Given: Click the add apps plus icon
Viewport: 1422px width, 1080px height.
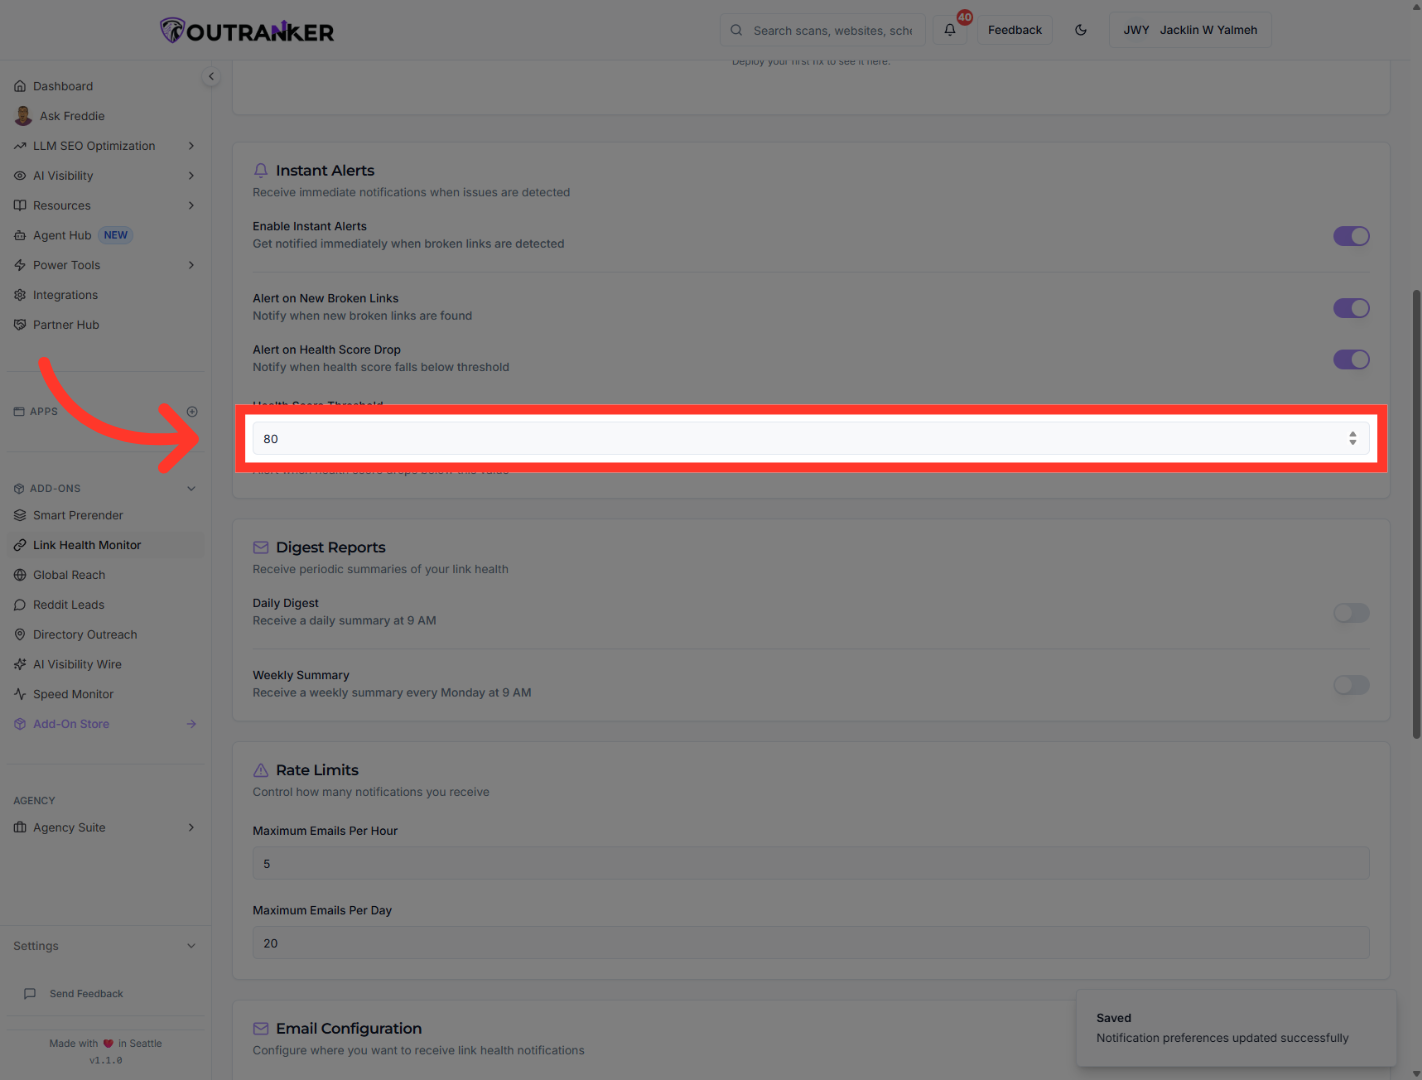Looking at the screenshot, I should click(192, 412).
